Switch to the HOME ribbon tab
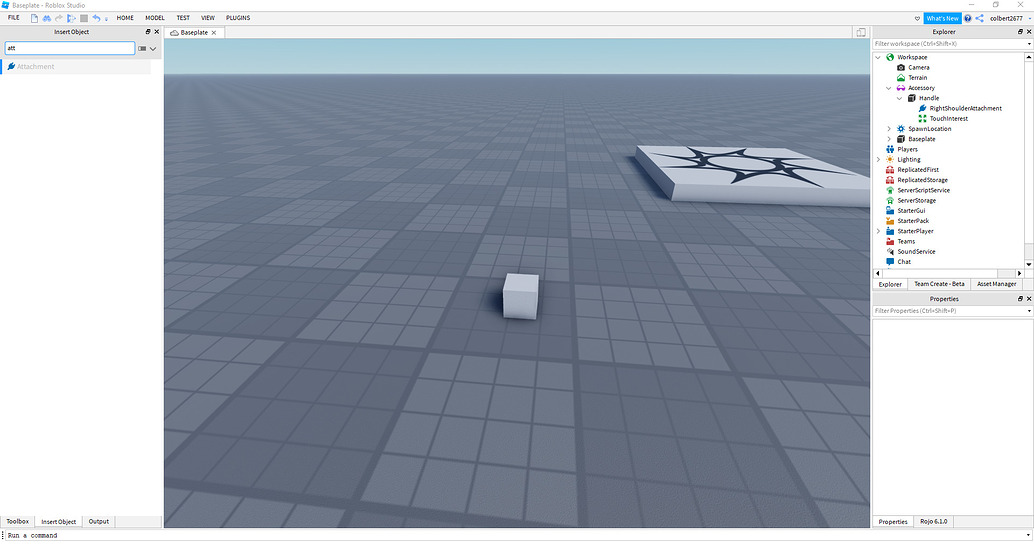1034x558 pixels. (125, 18)
